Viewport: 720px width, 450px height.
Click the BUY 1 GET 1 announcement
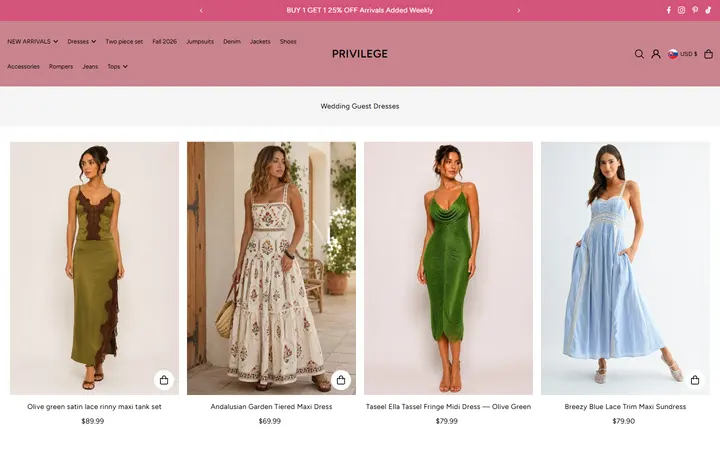(x=360, y=10)
